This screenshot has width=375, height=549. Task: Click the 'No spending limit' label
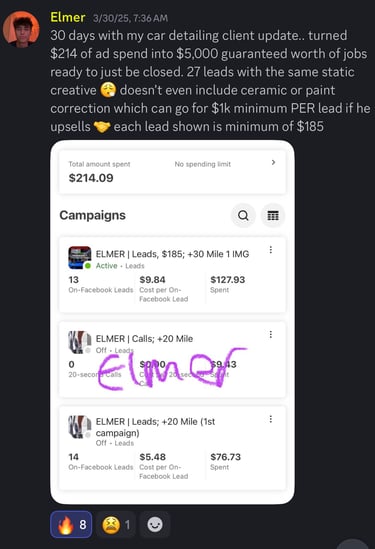203,164
